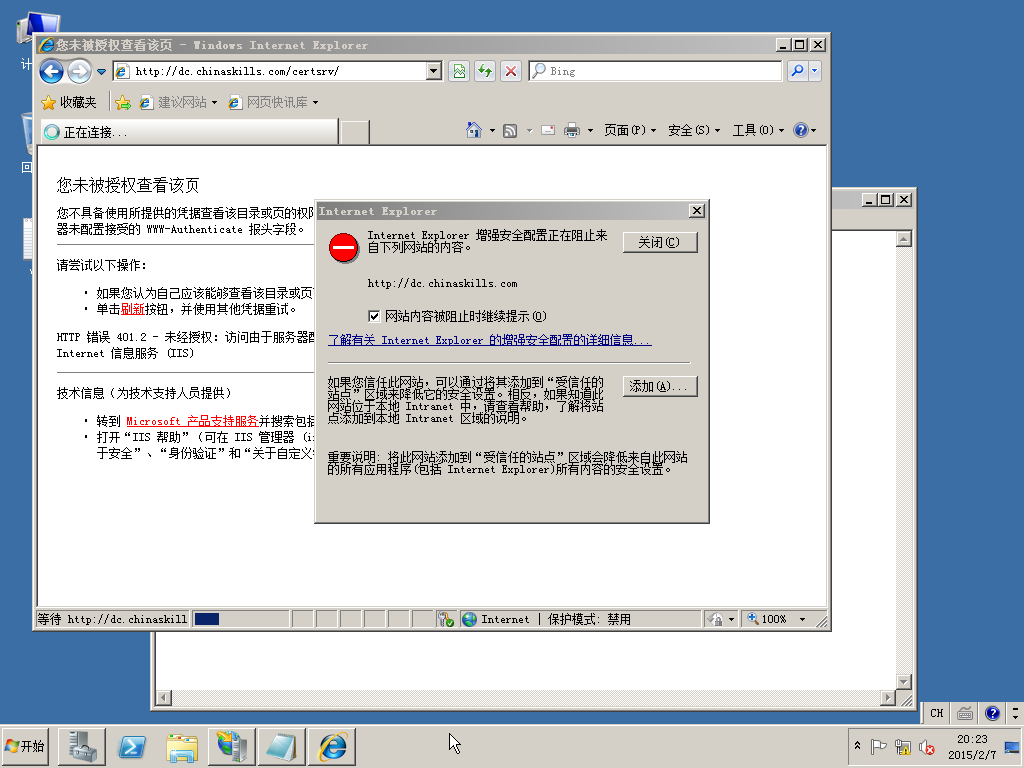Click the Read Mail icon

pyautogui.click(x=548, y=131)
